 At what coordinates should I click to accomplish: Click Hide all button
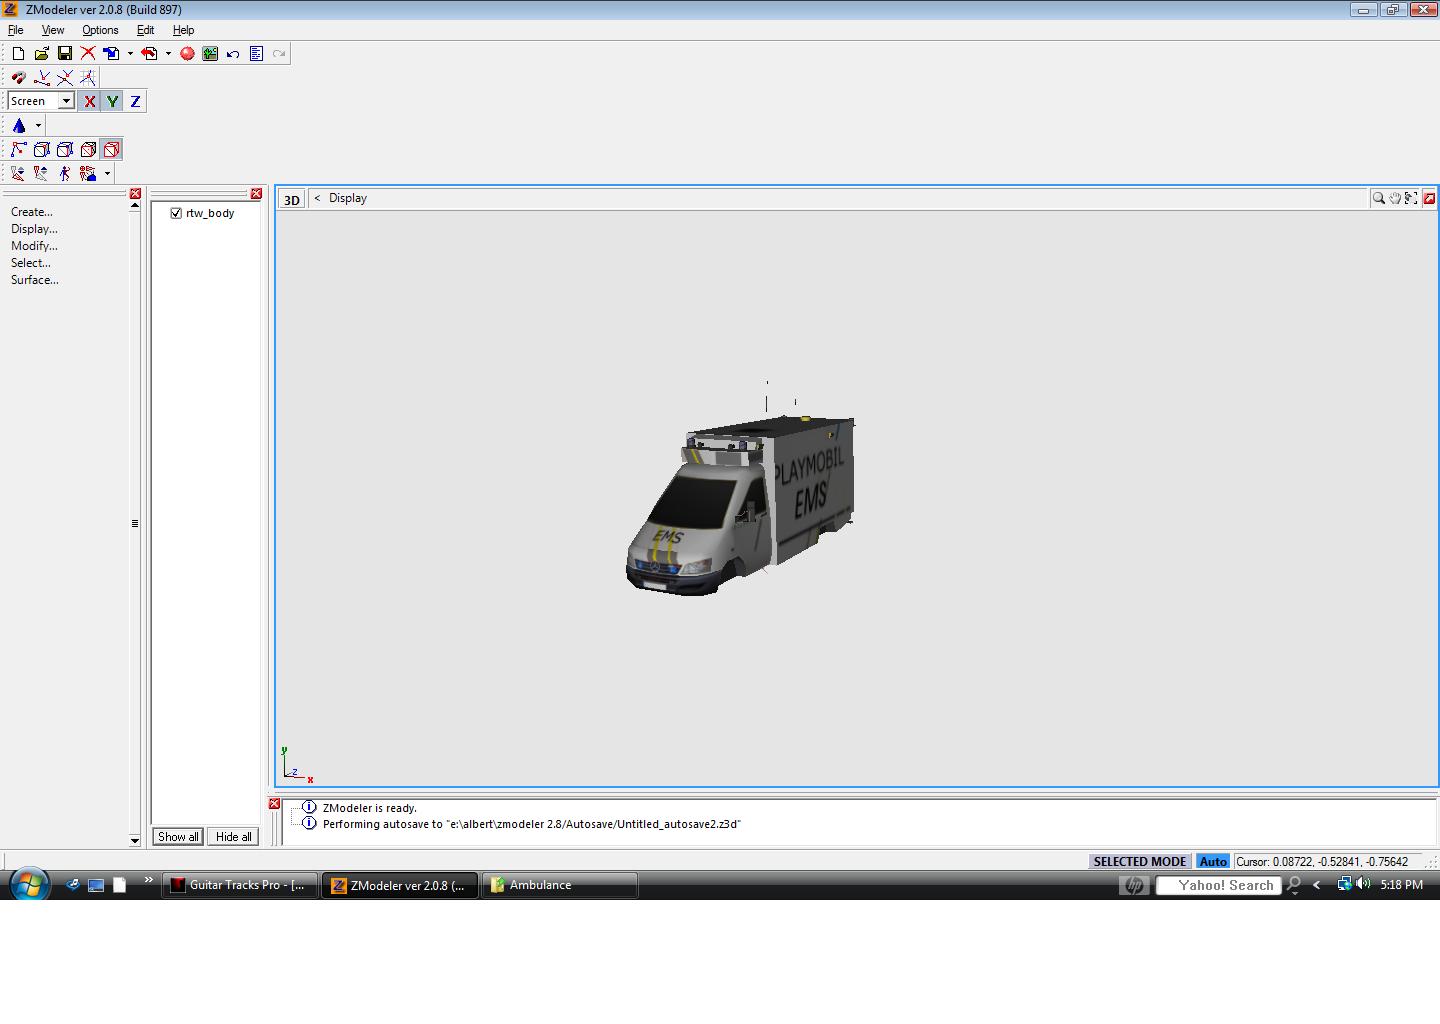[x=234, y=837]
